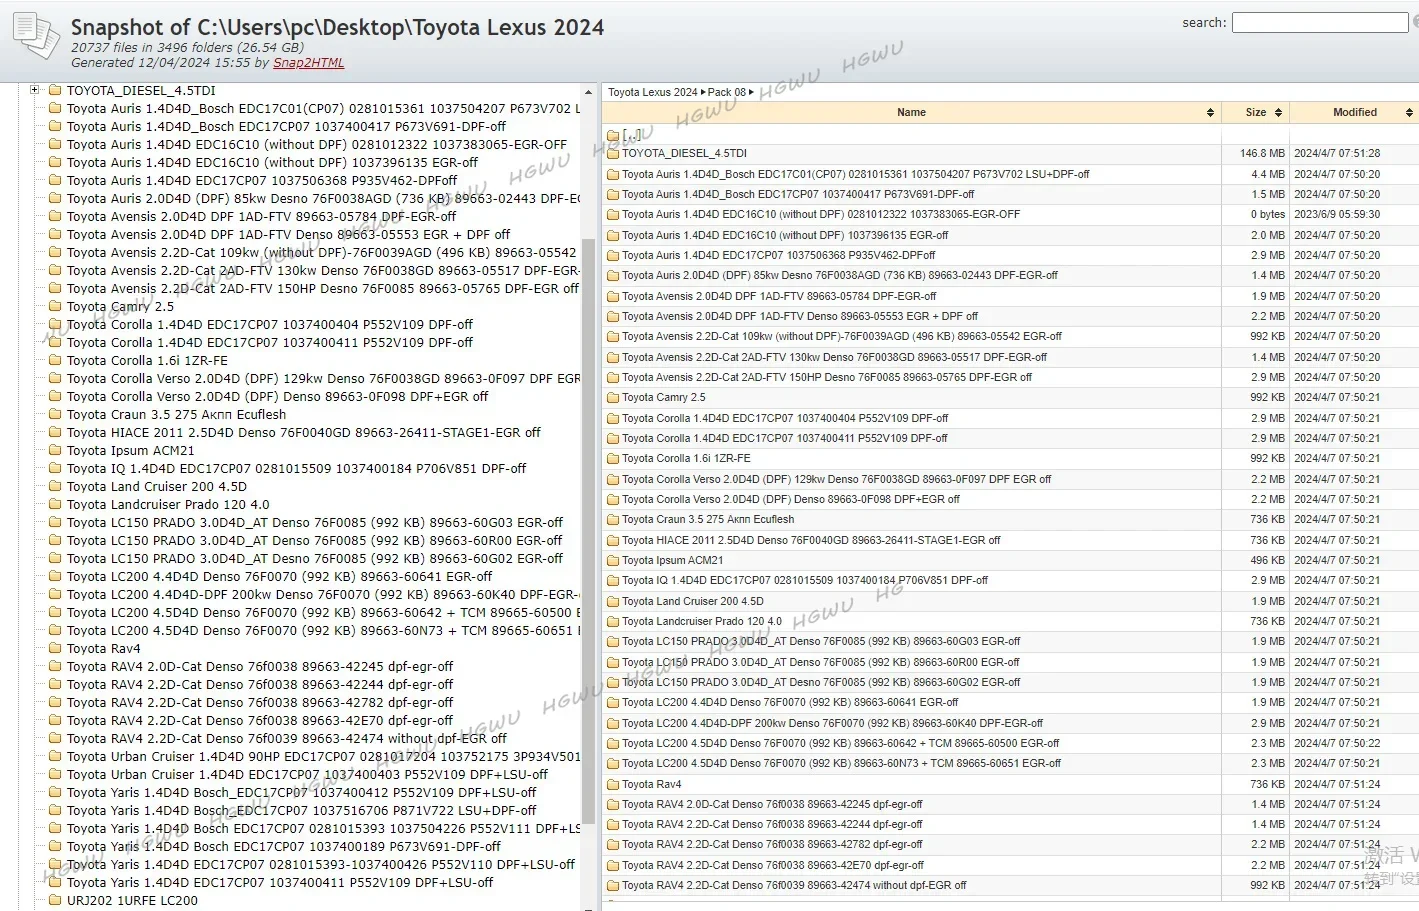Open Pack 08 breadcrumb link

727,92
